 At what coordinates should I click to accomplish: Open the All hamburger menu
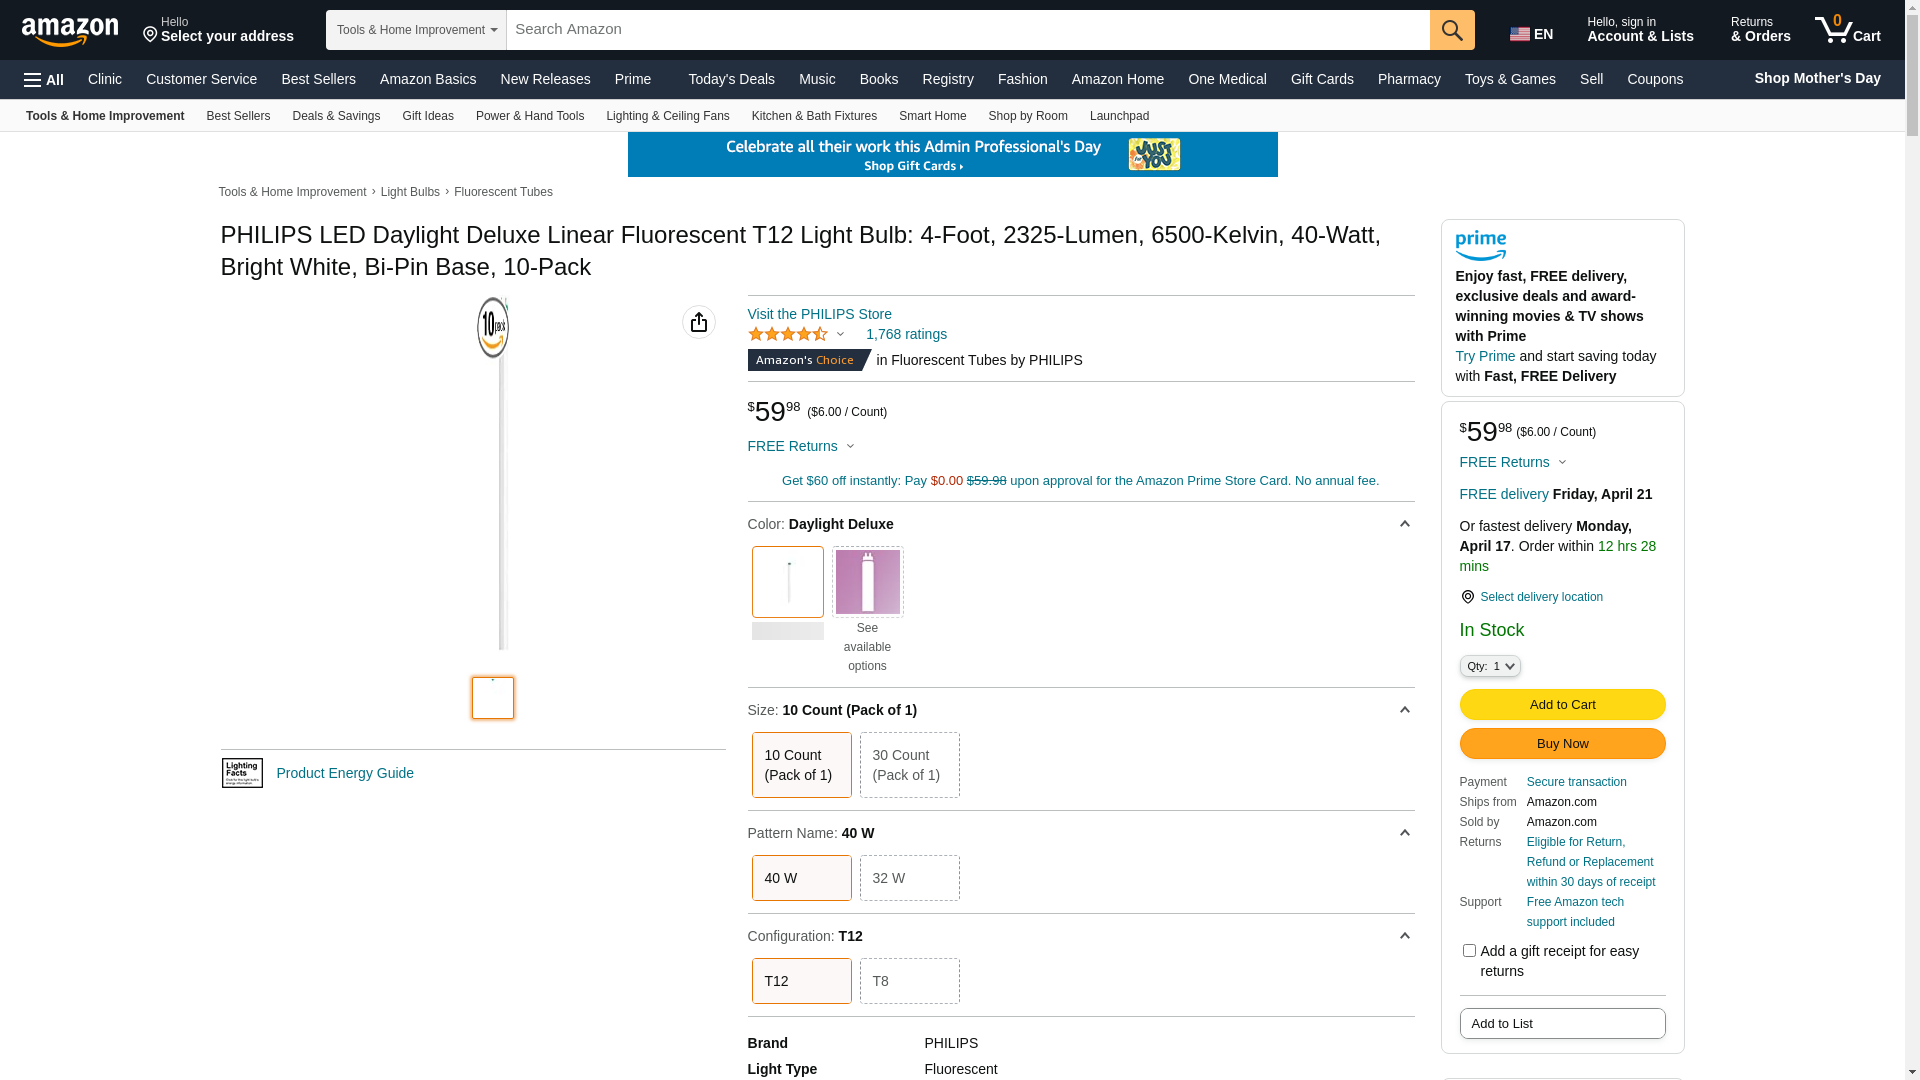(x=44, y=80)
